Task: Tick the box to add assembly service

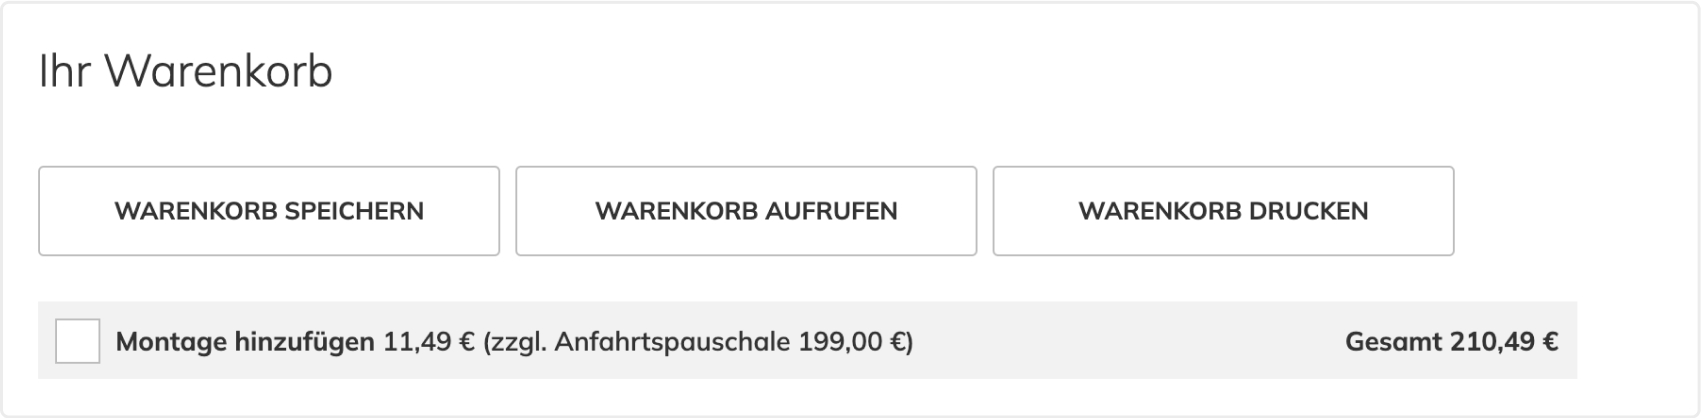Action: coord(78,341)
